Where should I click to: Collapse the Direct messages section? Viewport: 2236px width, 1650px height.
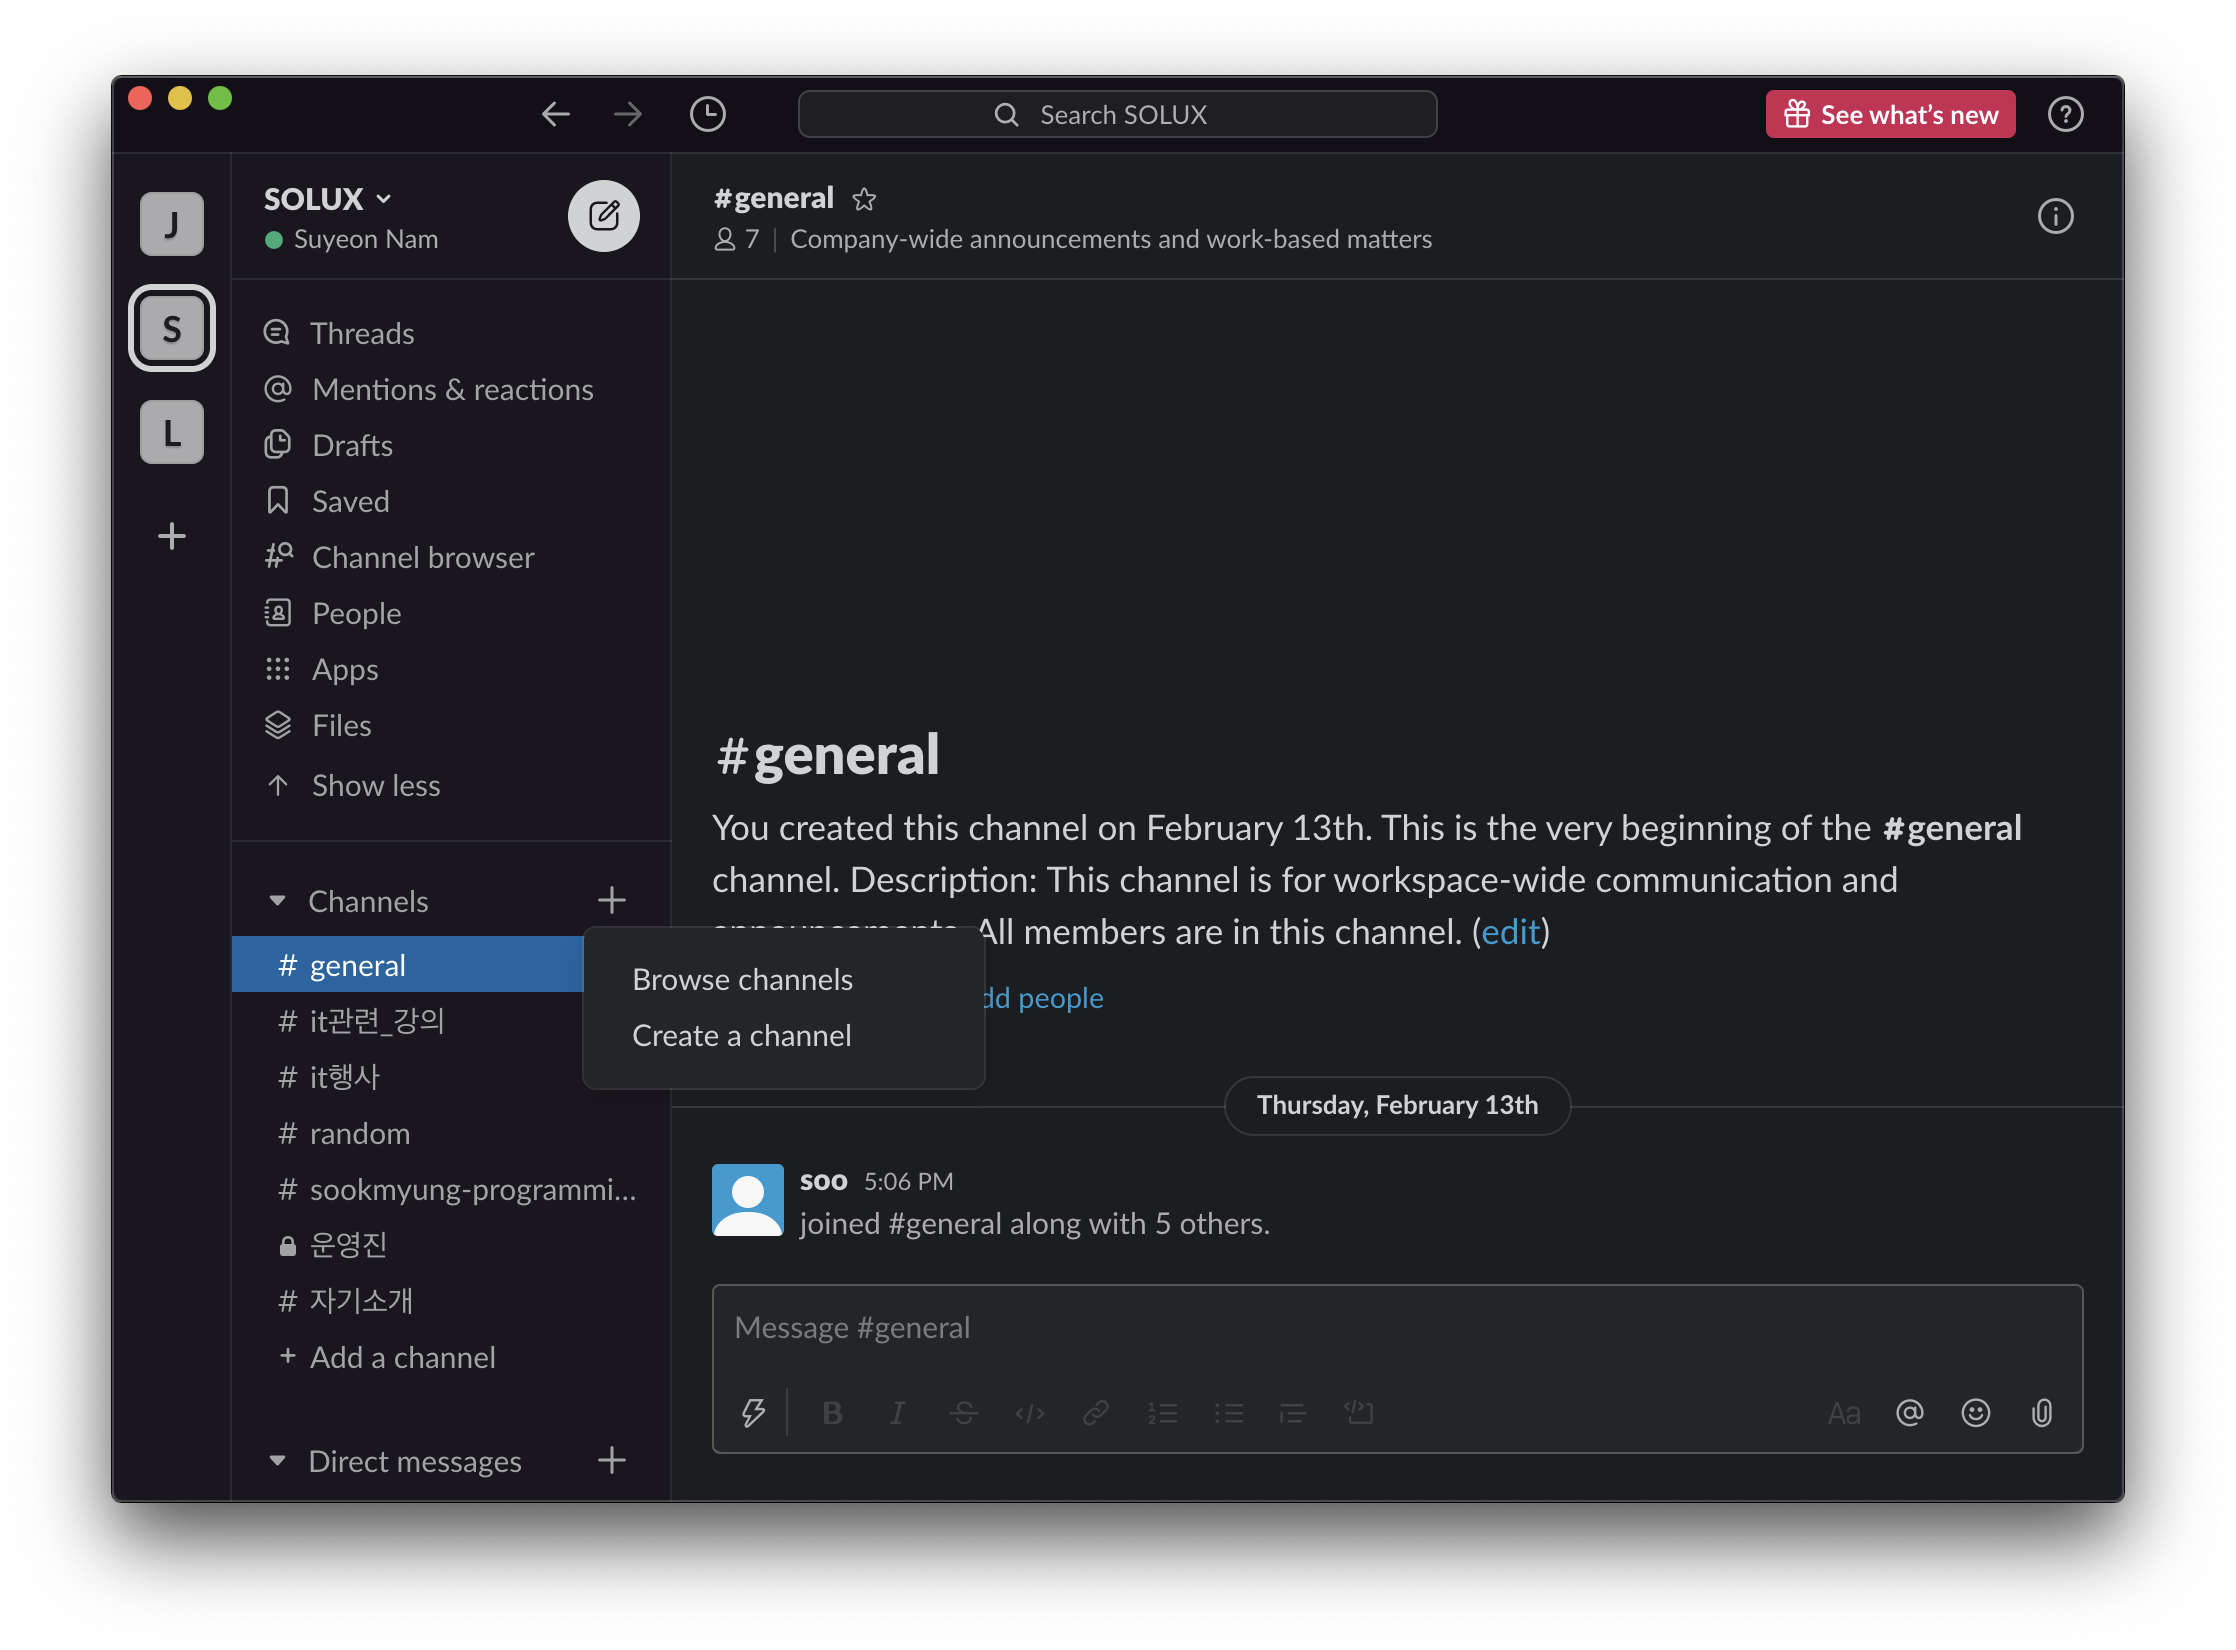pyautogui.click(x=278, y=1461)
